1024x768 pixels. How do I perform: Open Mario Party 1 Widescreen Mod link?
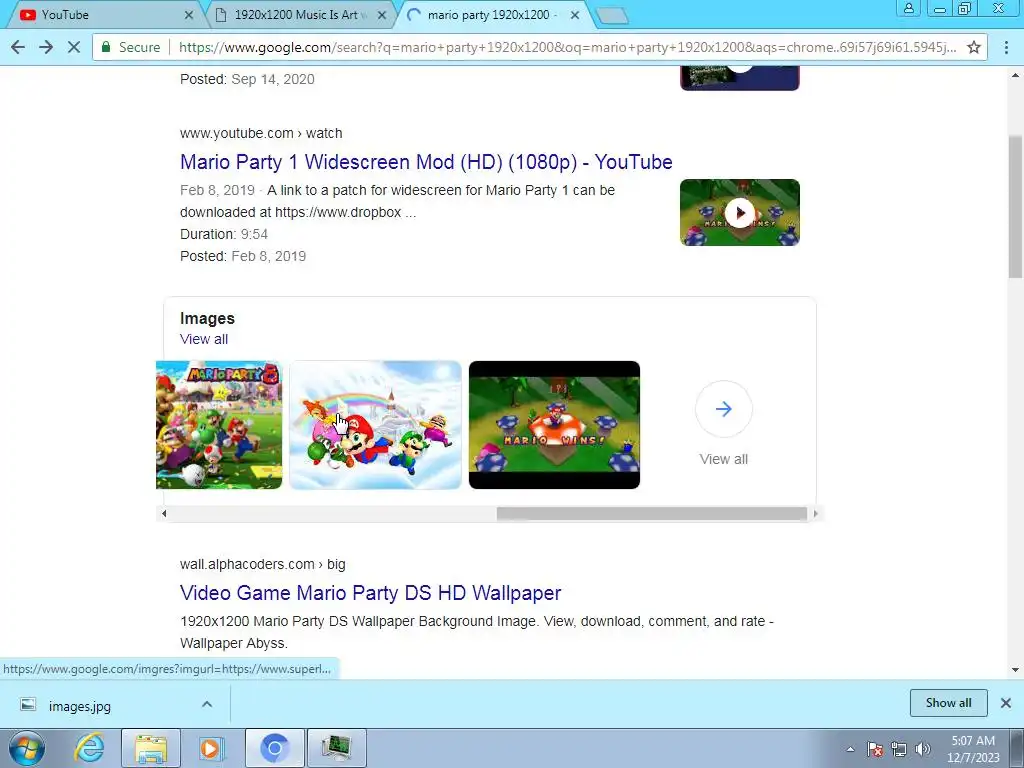(426, 162)
